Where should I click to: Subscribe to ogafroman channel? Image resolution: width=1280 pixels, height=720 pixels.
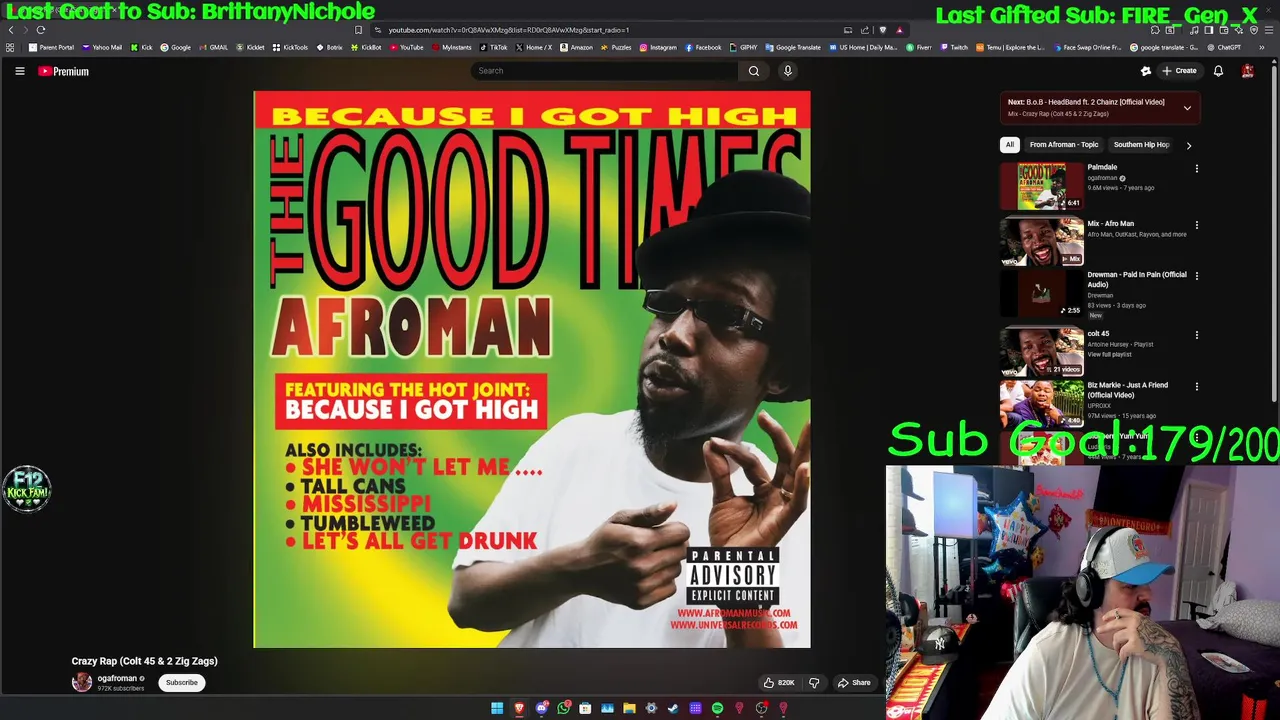[181, 683]
